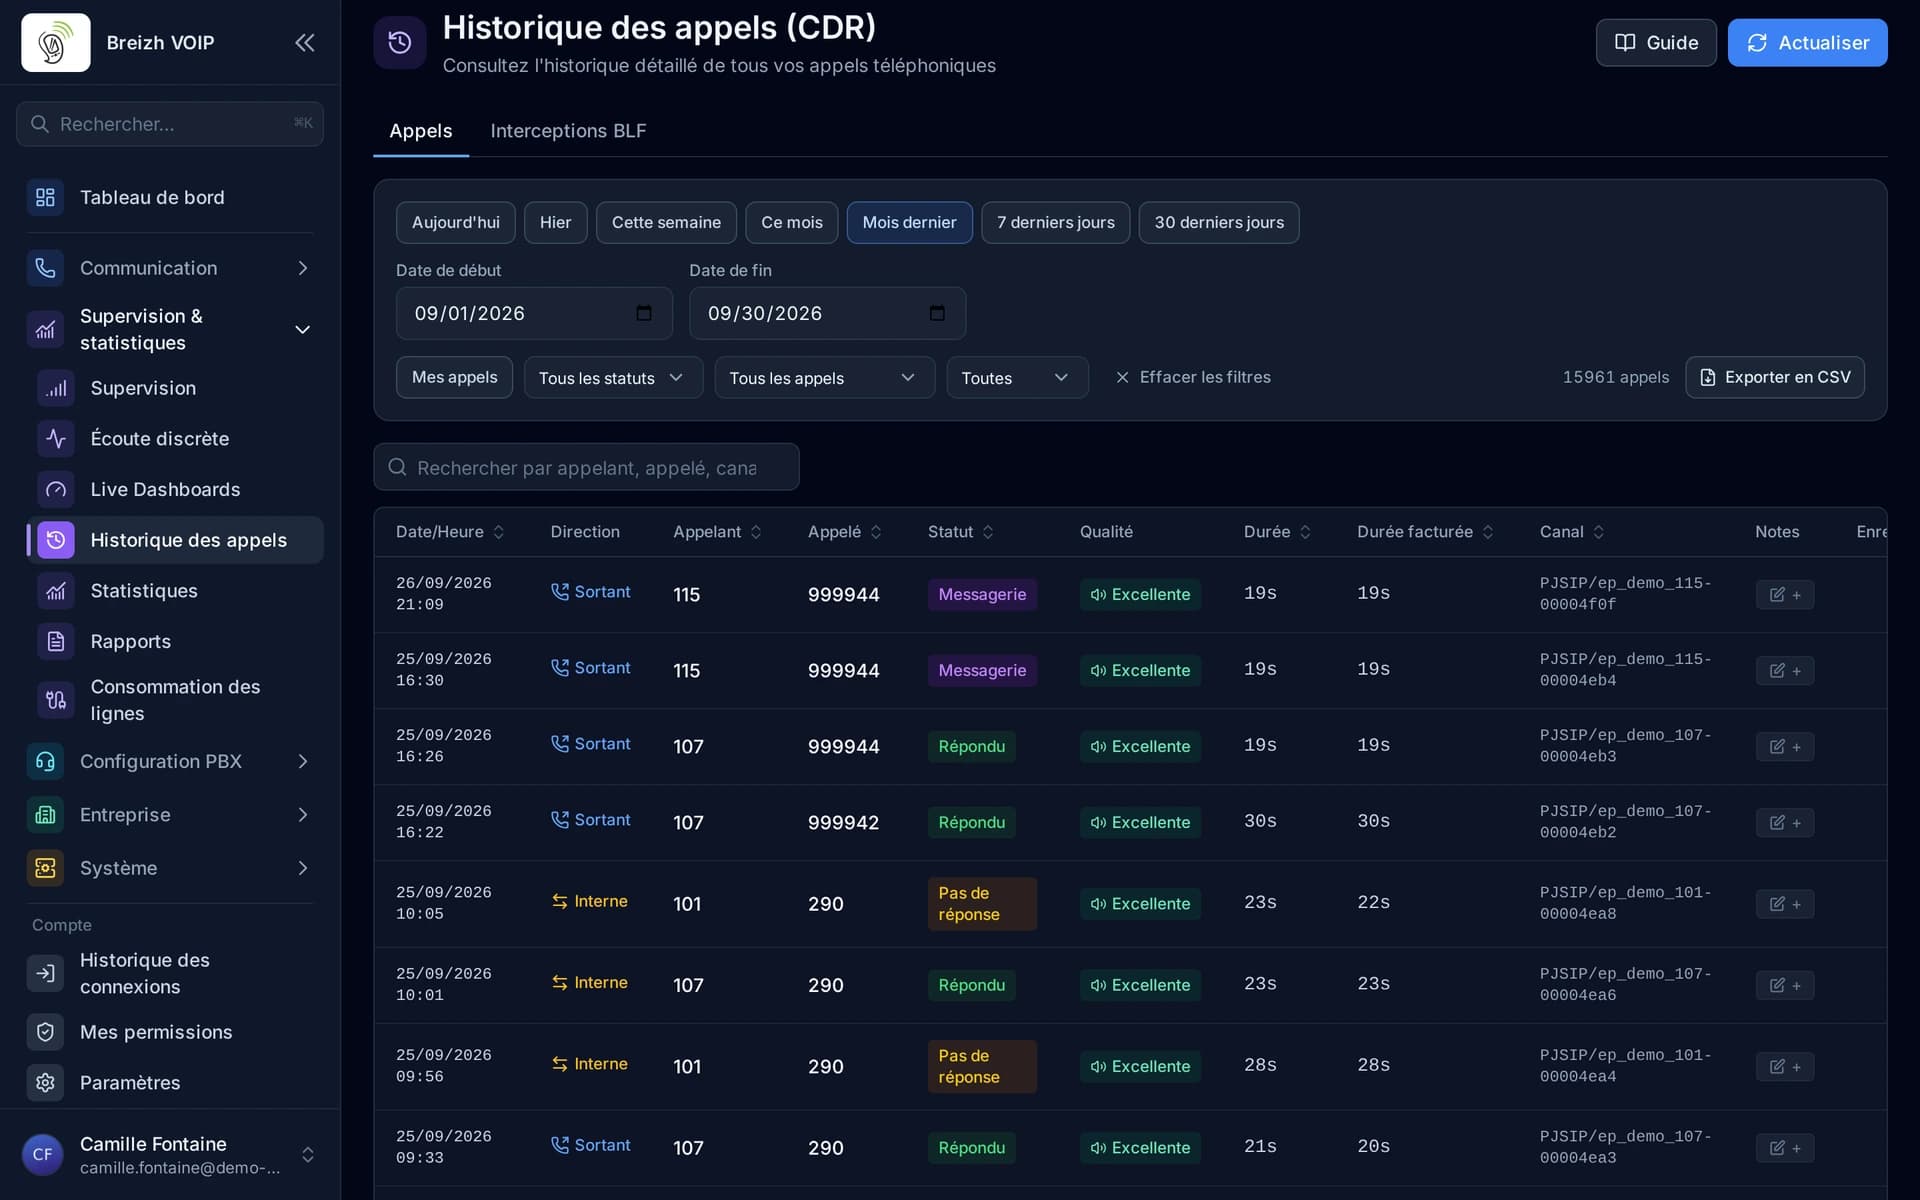Open Camille Fontaine account switcher
The height and width of the screenshot is (1200, 1920).
coord(170,1155)
